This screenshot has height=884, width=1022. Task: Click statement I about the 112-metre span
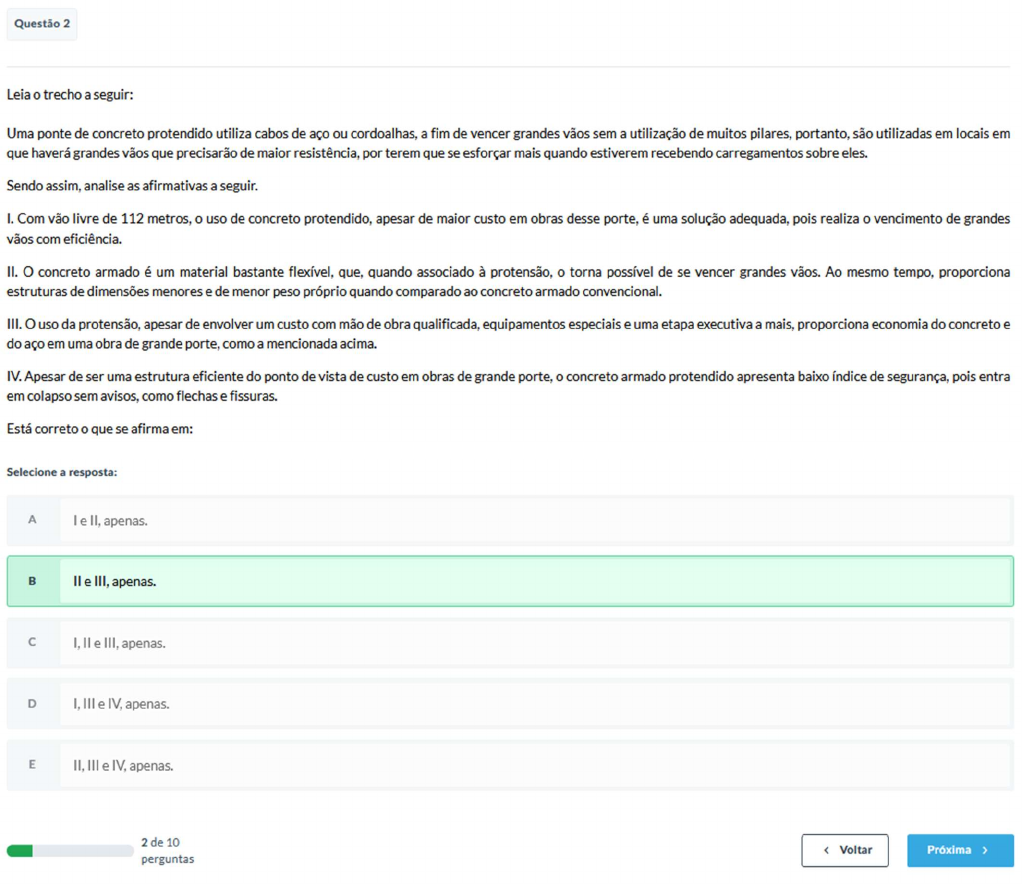click(508, 228)
